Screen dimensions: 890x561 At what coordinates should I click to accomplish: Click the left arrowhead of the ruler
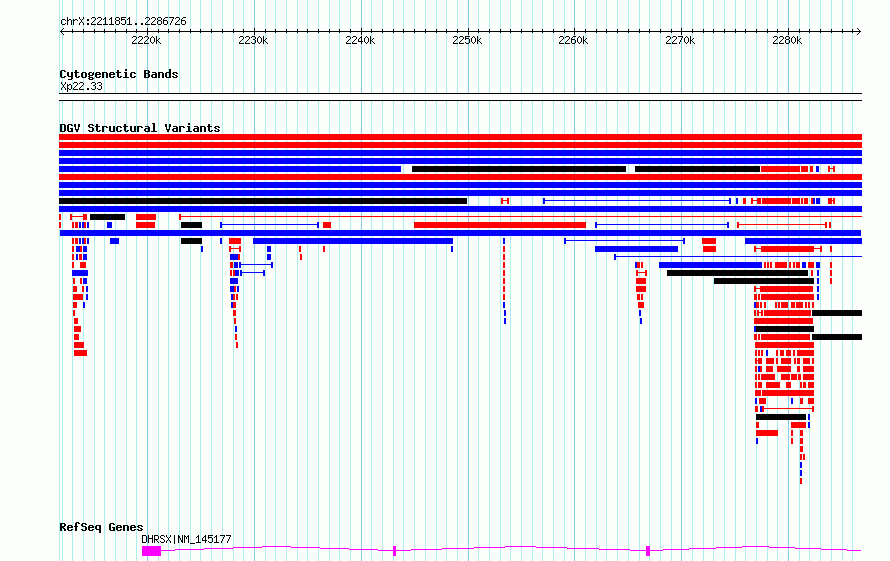(x=61, y=31)
